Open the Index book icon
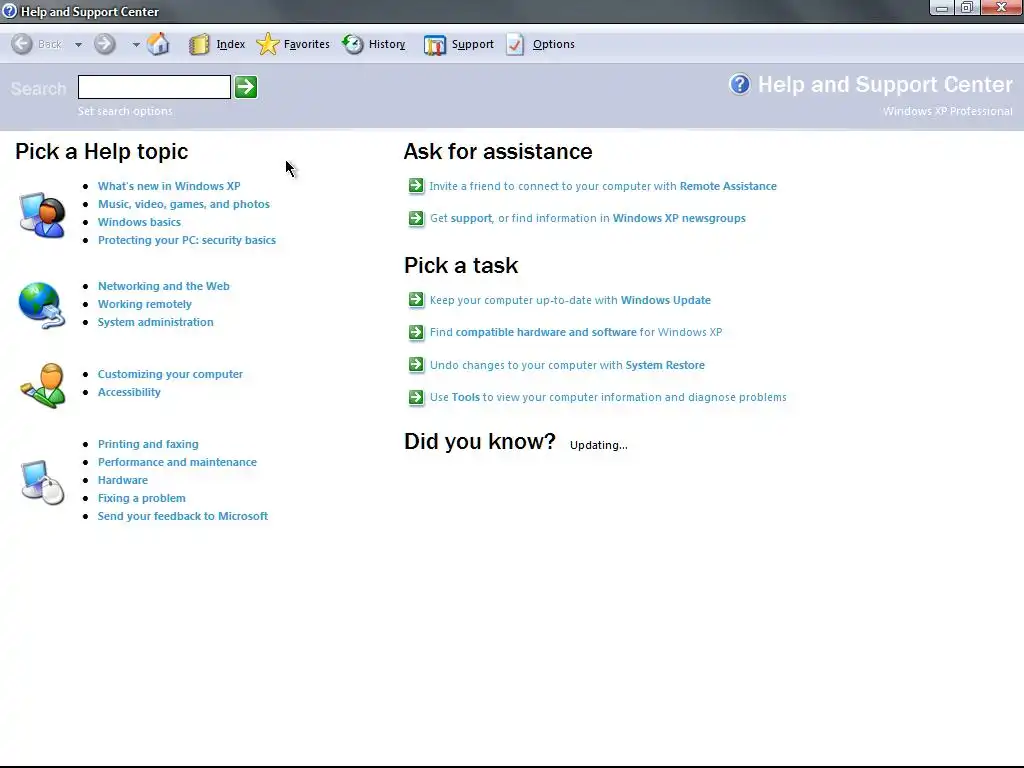The image size is (1024, 768). pos(199,44)
